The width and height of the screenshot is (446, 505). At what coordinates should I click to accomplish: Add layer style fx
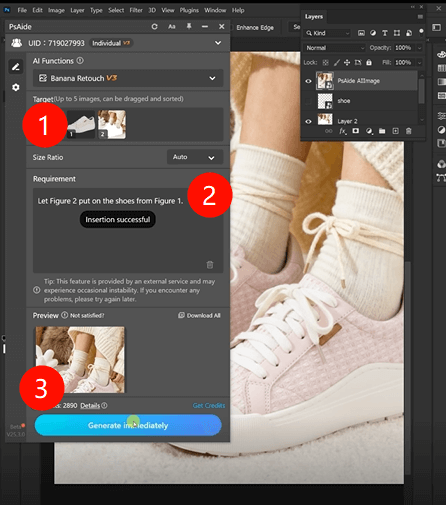(343, 131)
